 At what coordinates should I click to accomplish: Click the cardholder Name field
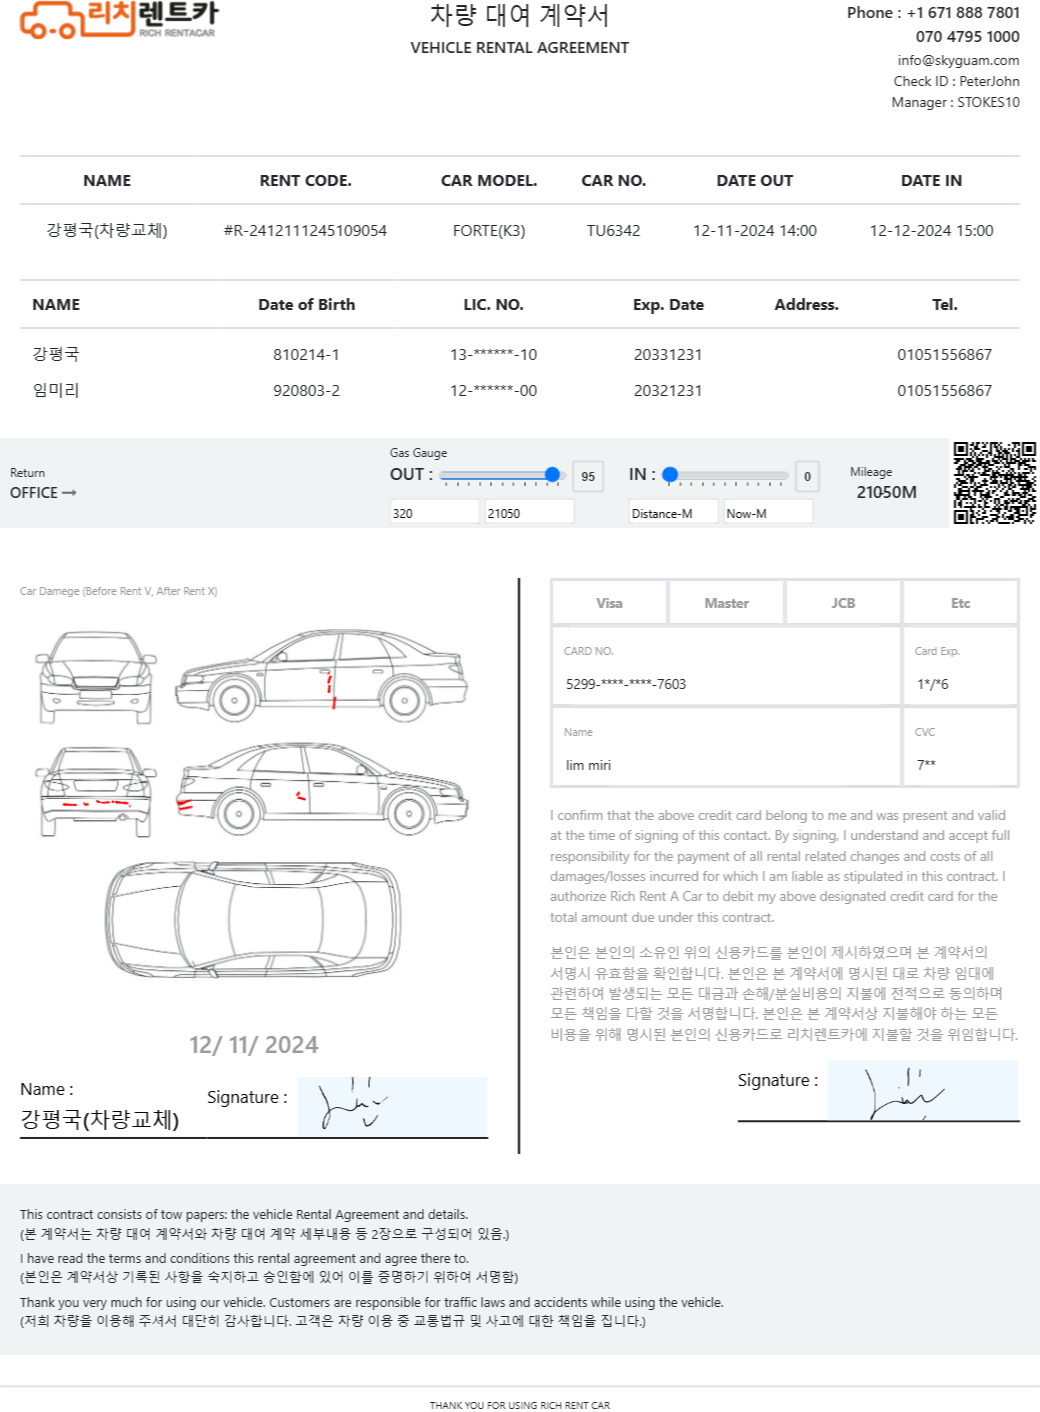click(x=726, y=765)
